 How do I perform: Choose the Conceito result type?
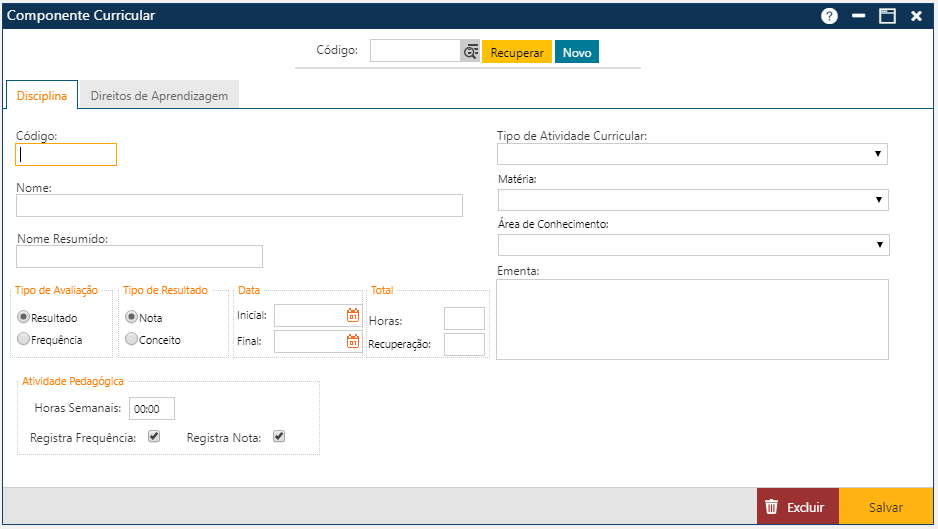pyautogui.click(x=131, y=340)
